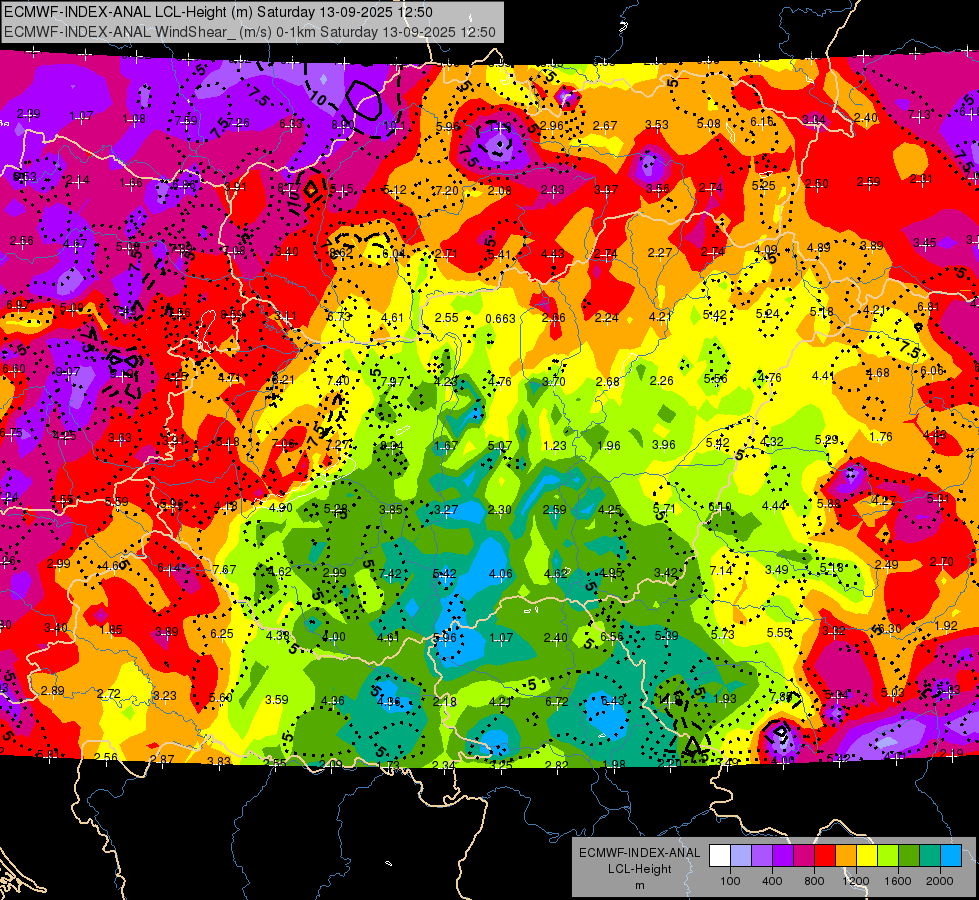The width and height of the screenshot is (979, 900).
Task: Click the wind shear value 6.56
Action: 612,636
